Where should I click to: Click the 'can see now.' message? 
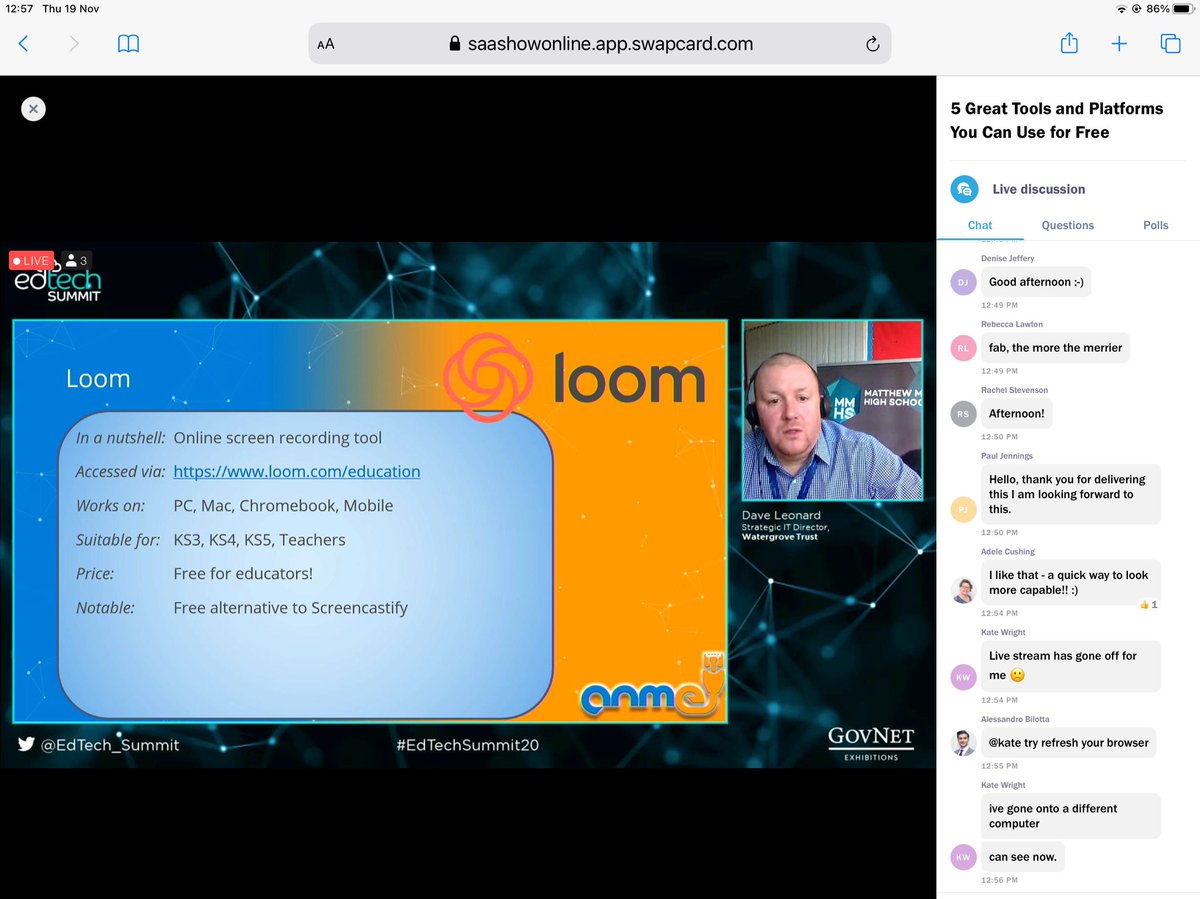coord(1022,857)
